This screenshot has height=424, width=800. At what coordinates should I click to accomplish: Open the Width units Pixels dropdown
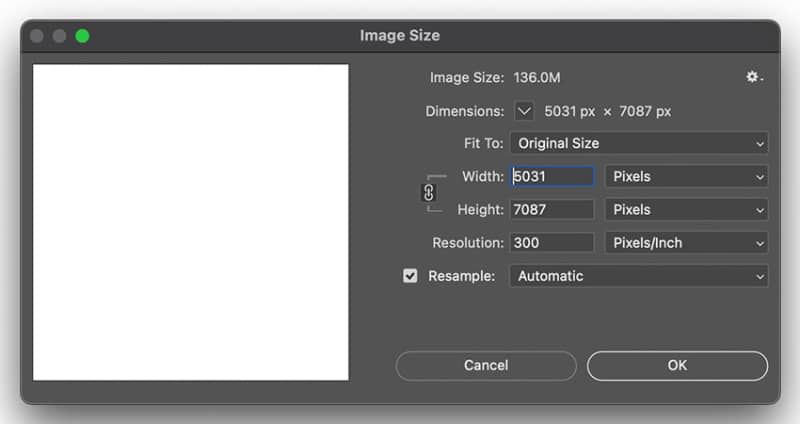[686, 177]
